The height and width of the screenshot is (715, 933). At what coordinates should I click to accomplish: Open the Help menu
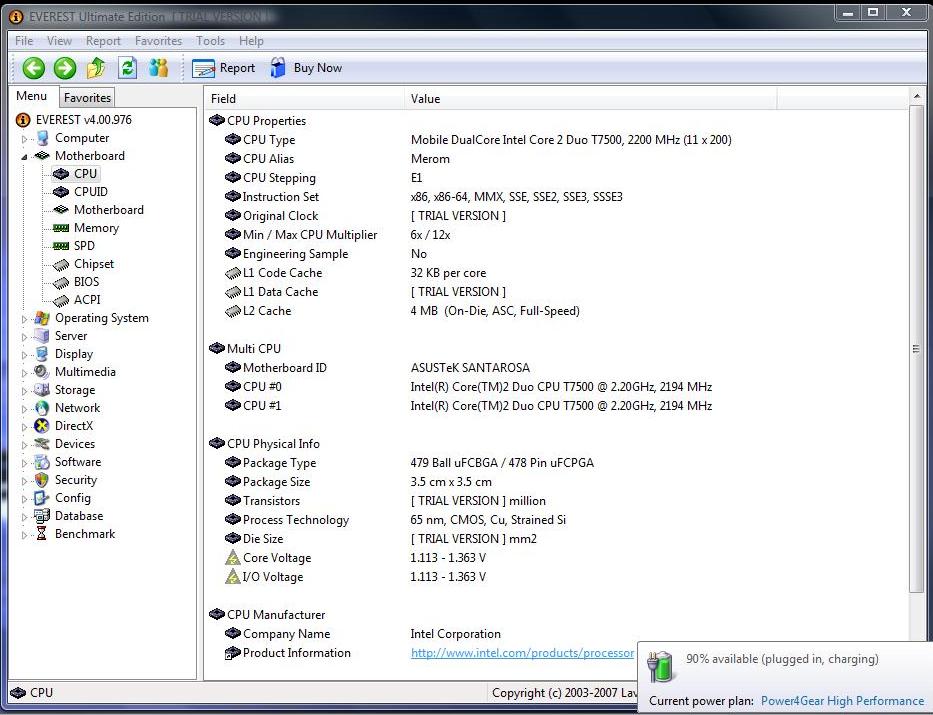click(251, 40)
